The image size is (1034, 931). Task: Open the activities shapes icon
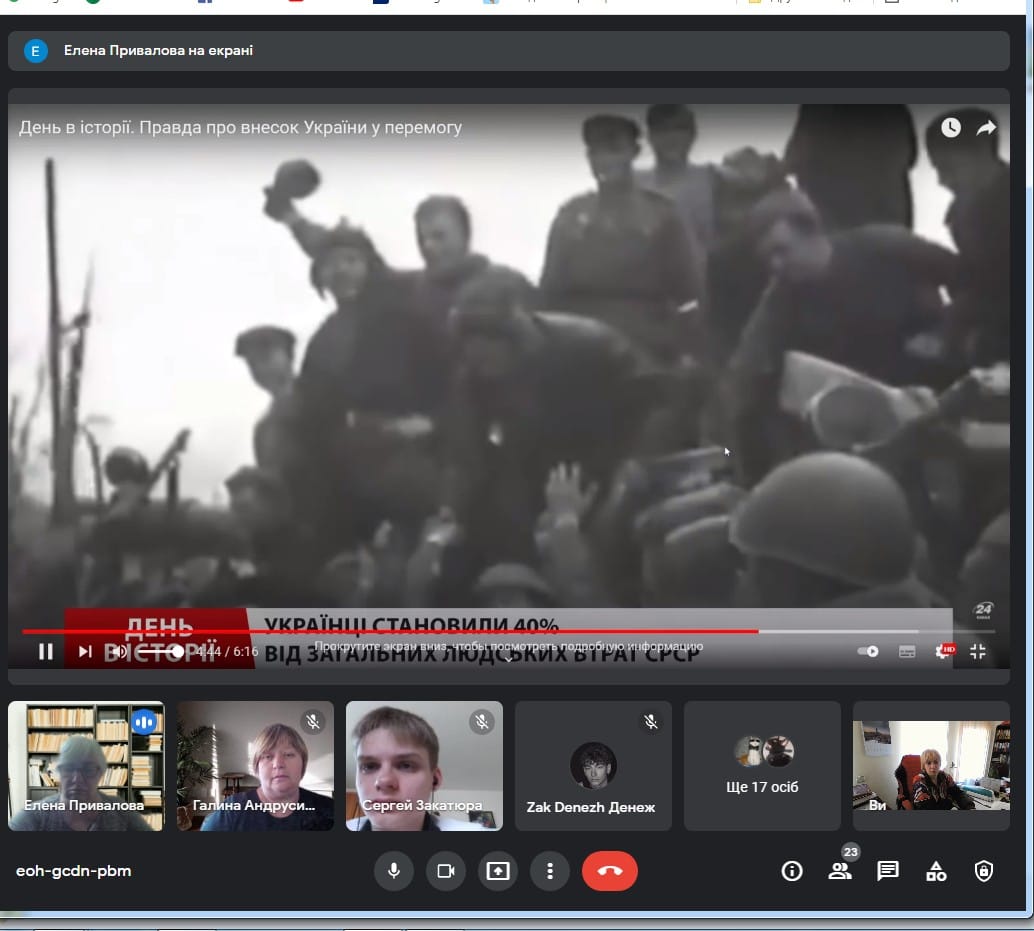tap(936, 871)
